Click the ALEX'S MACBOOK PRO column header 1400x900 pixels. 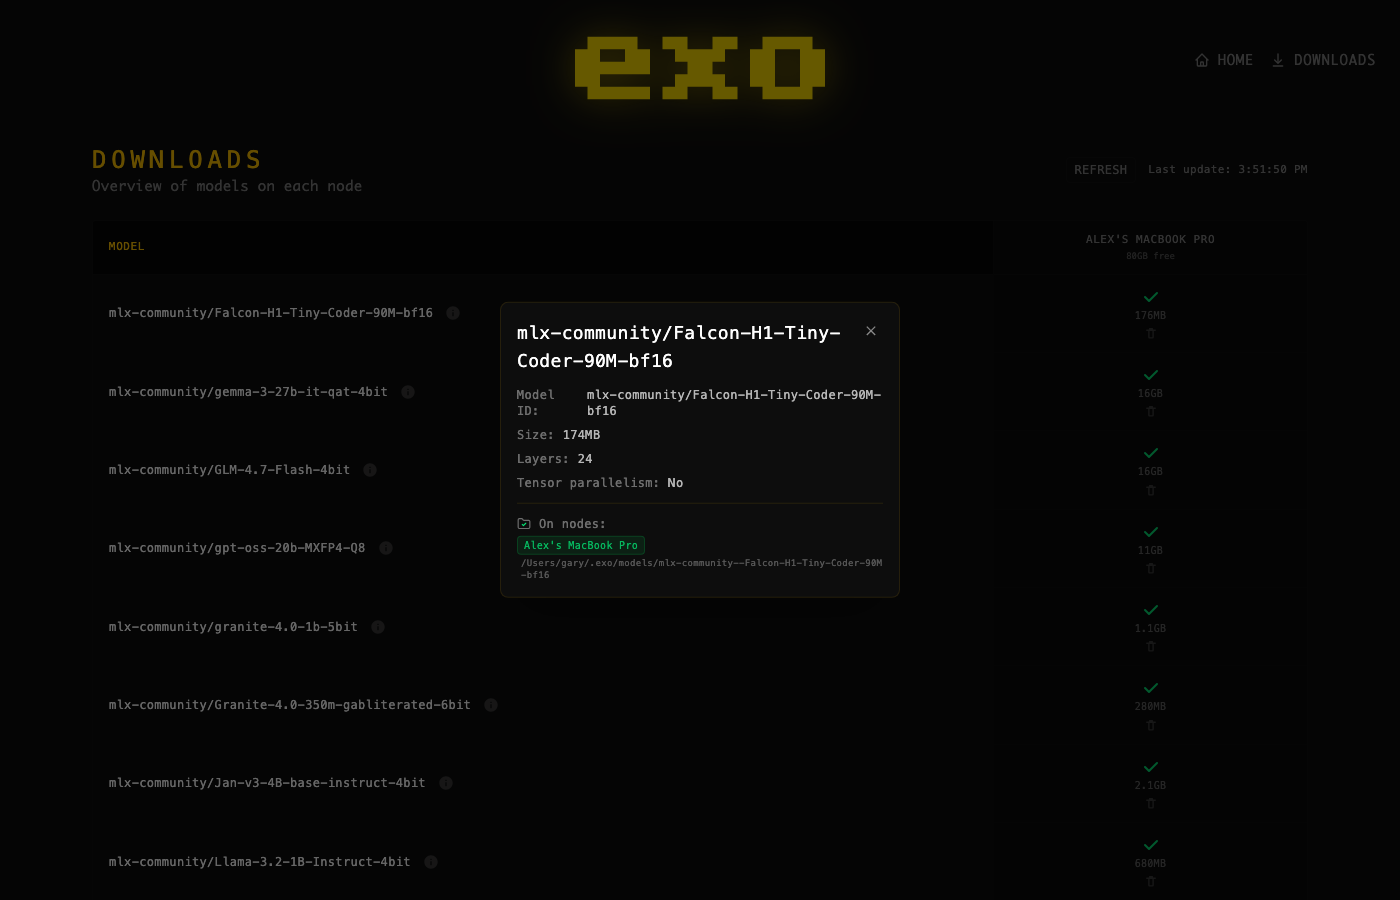click(x=1150, y=240)
